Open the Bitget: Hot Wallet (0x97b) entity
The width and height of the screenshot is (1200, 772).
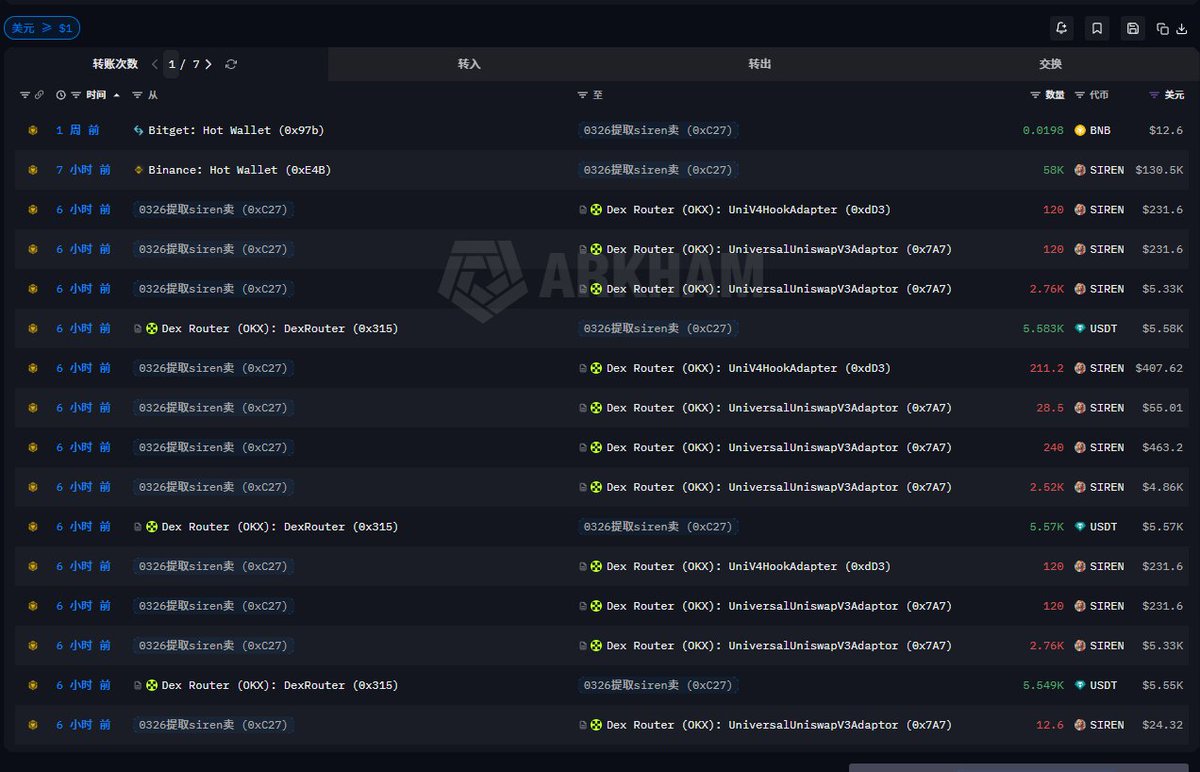point(236,130)
